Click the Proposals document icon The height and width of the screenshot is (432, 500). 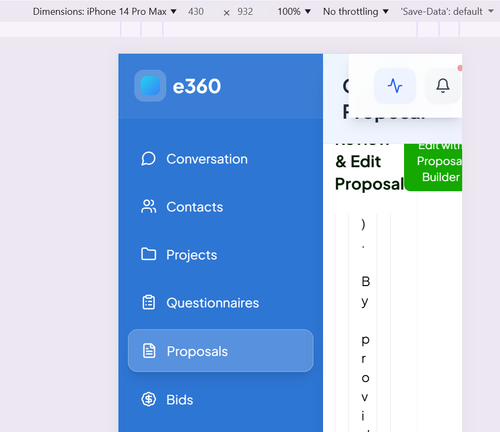pyautogui.click(x=149, y=351)
